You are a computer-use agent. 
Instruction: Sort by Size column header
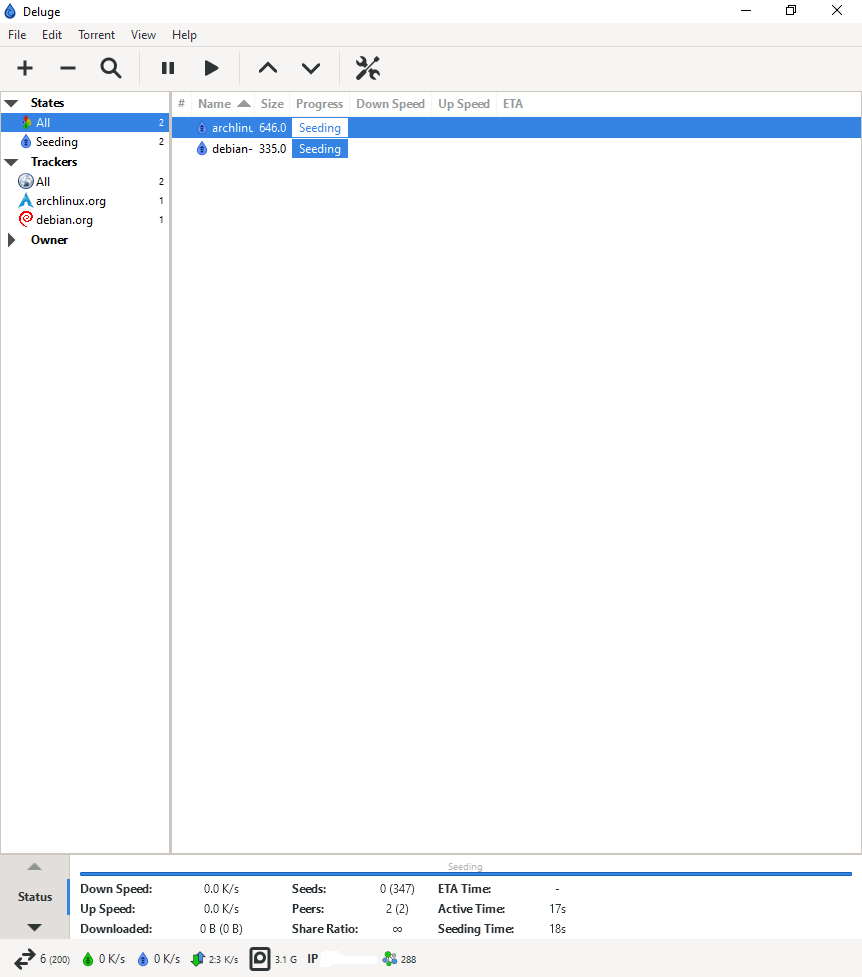[272, 103]
